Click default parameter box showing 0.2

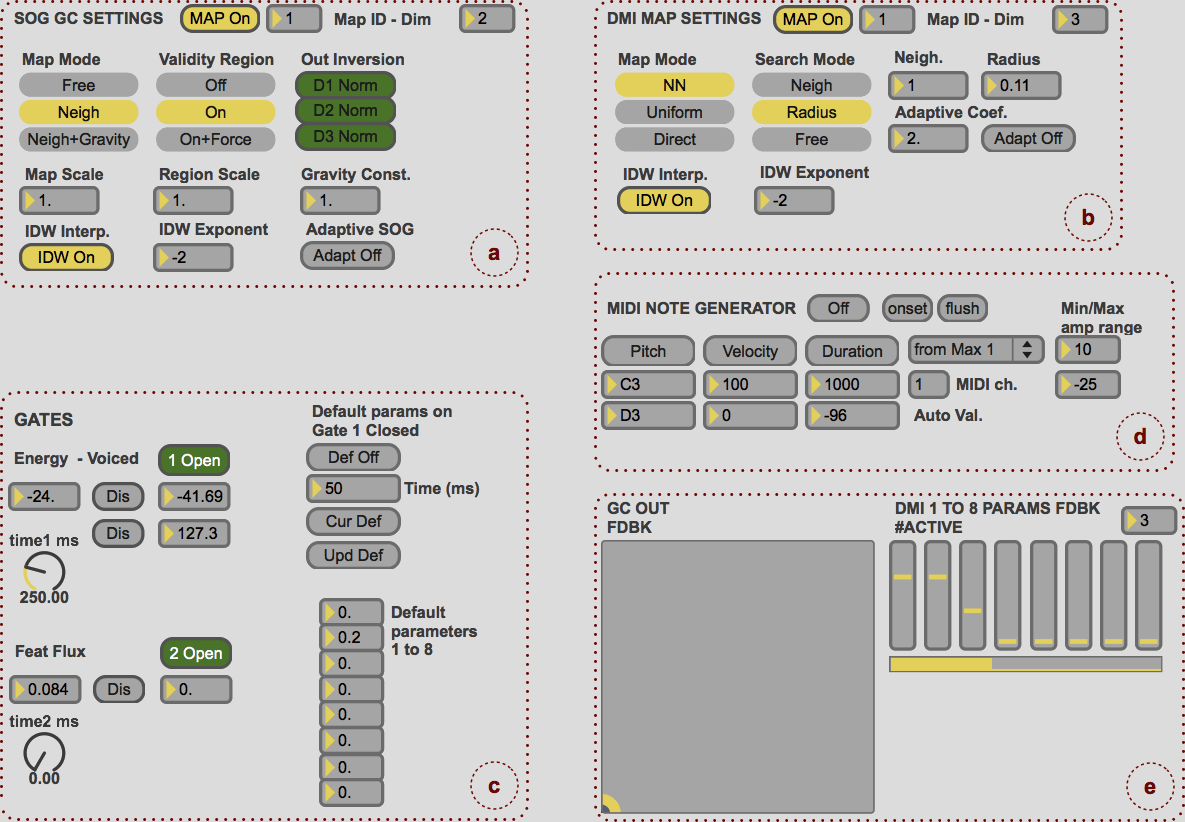coord(351,638)
